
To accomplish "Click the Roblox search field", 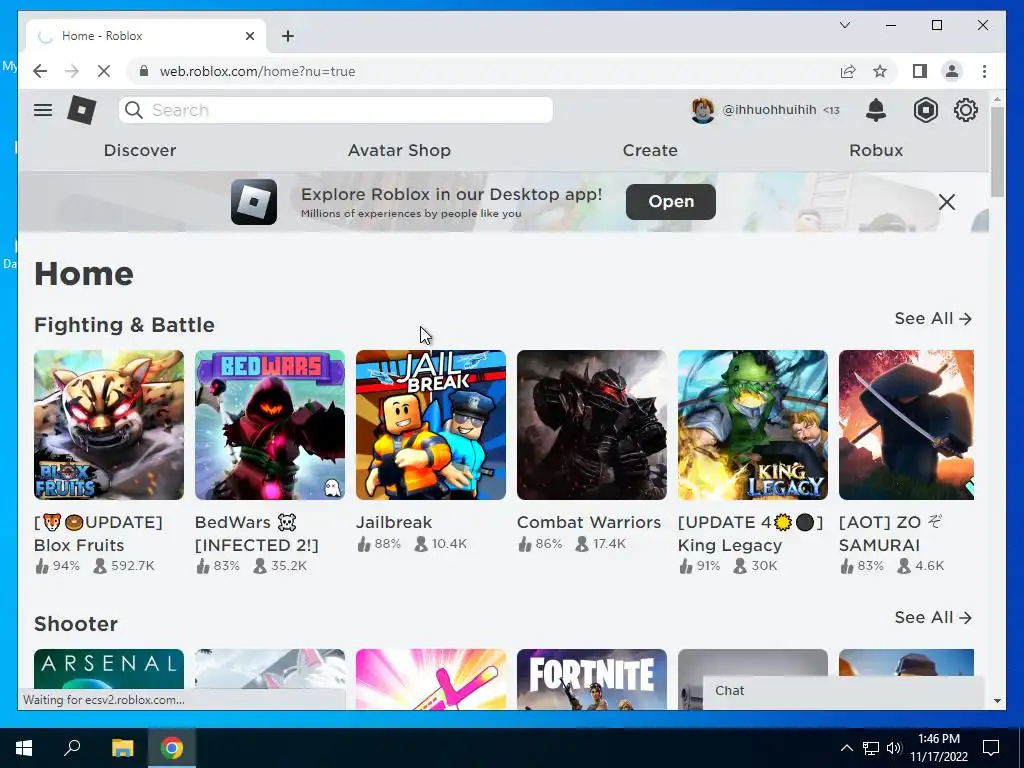I will [x=336, y=110].
